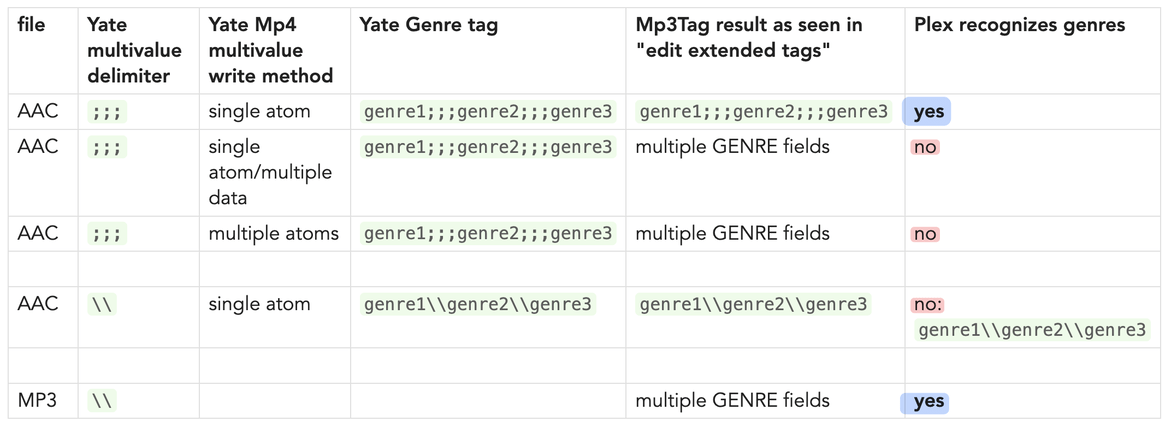
Task: Click 'genre1\\genre2\\genre3' in Yate Genre column
Action: 477,305
